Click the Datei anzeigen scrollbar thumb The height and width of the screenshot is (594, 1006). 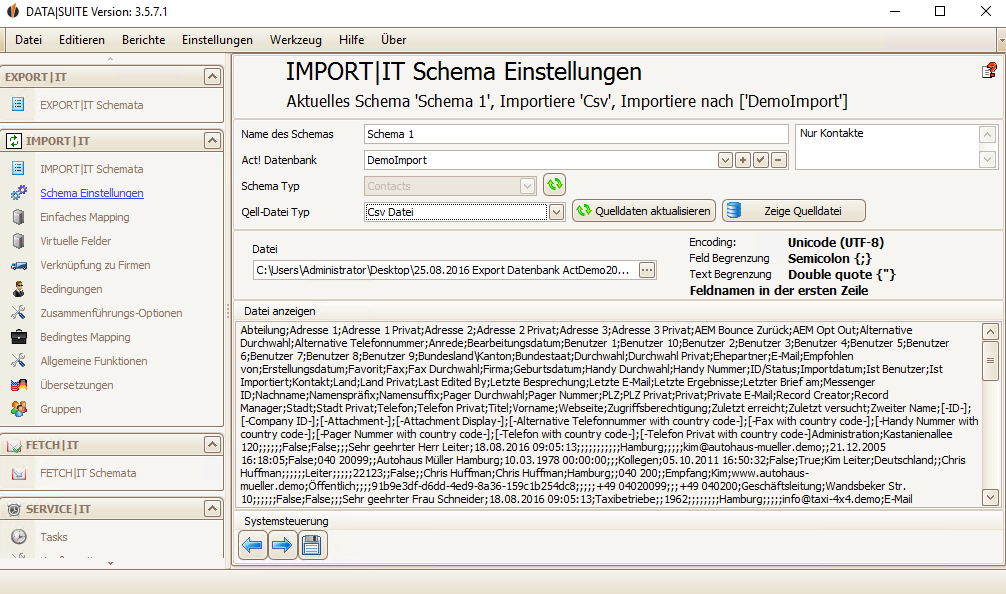990,361
